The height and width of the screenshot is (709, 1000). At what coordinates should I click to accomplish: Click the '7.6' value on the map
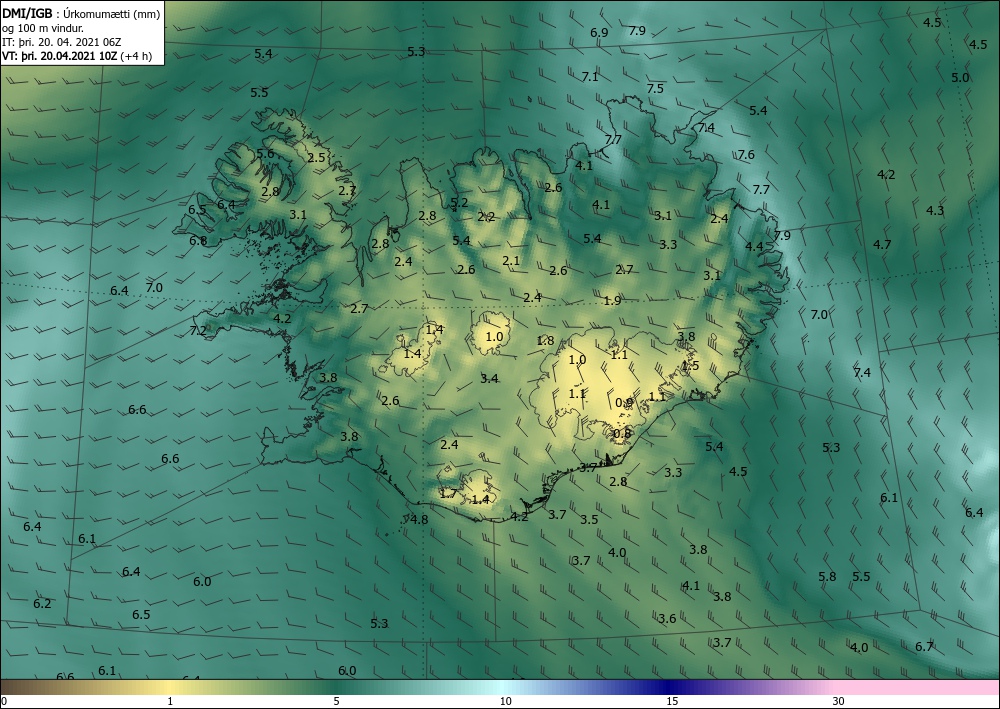(746, 155)
